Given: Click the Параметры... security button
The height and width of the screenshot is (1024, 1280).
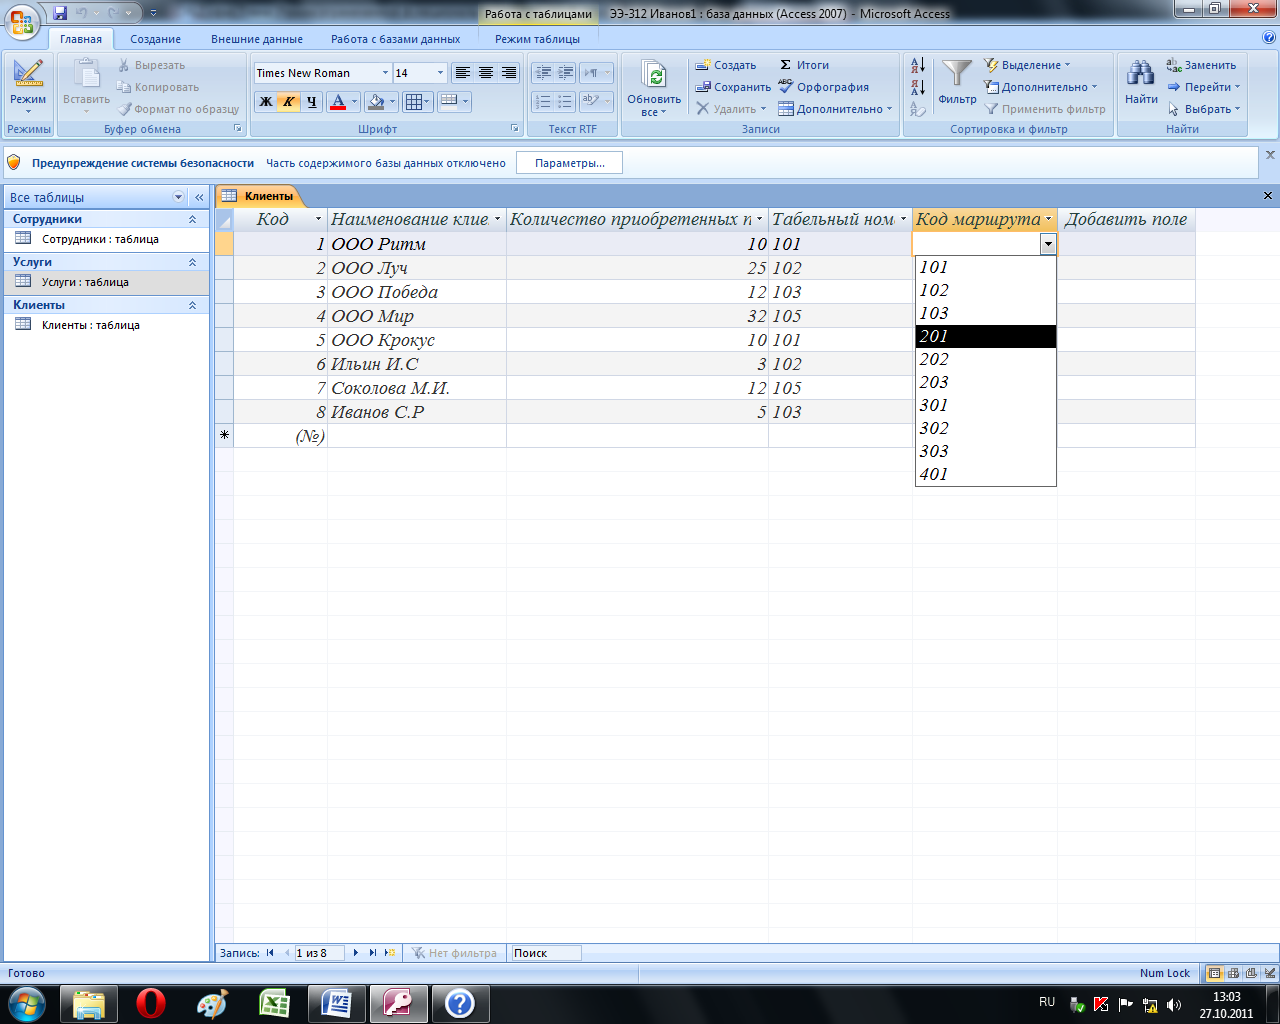Looking at the screenshot, I should tap(569, 163).
